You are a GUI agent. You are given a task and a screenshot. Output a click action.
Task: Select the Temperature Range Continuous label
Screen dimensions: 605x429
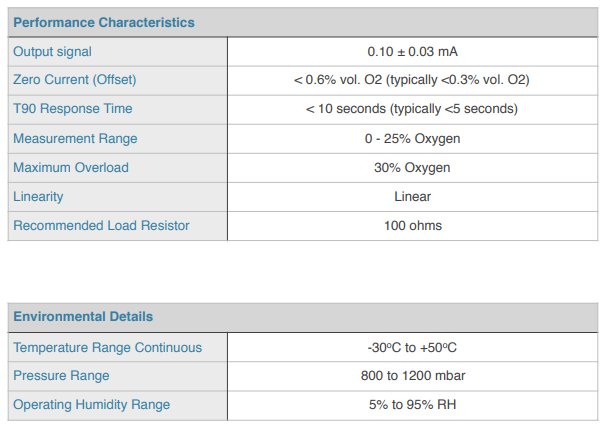tap(107, 347)
